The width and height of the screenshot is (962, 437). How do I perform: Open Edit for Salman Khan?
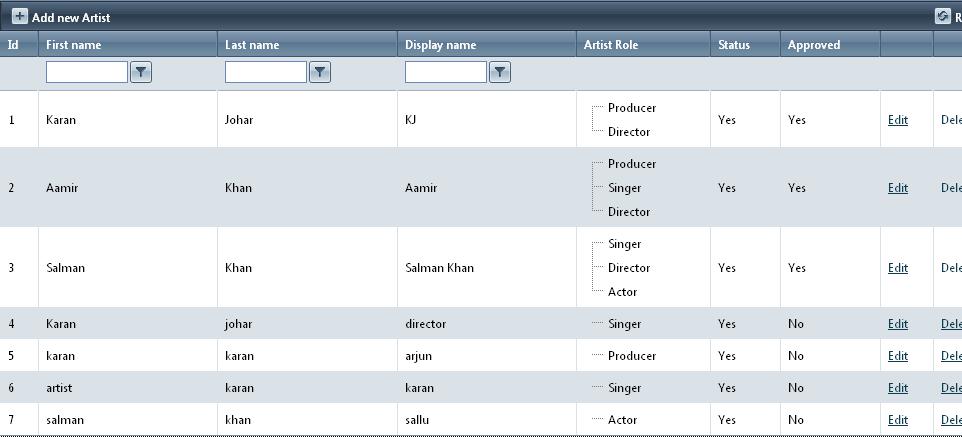click(898, 268)
